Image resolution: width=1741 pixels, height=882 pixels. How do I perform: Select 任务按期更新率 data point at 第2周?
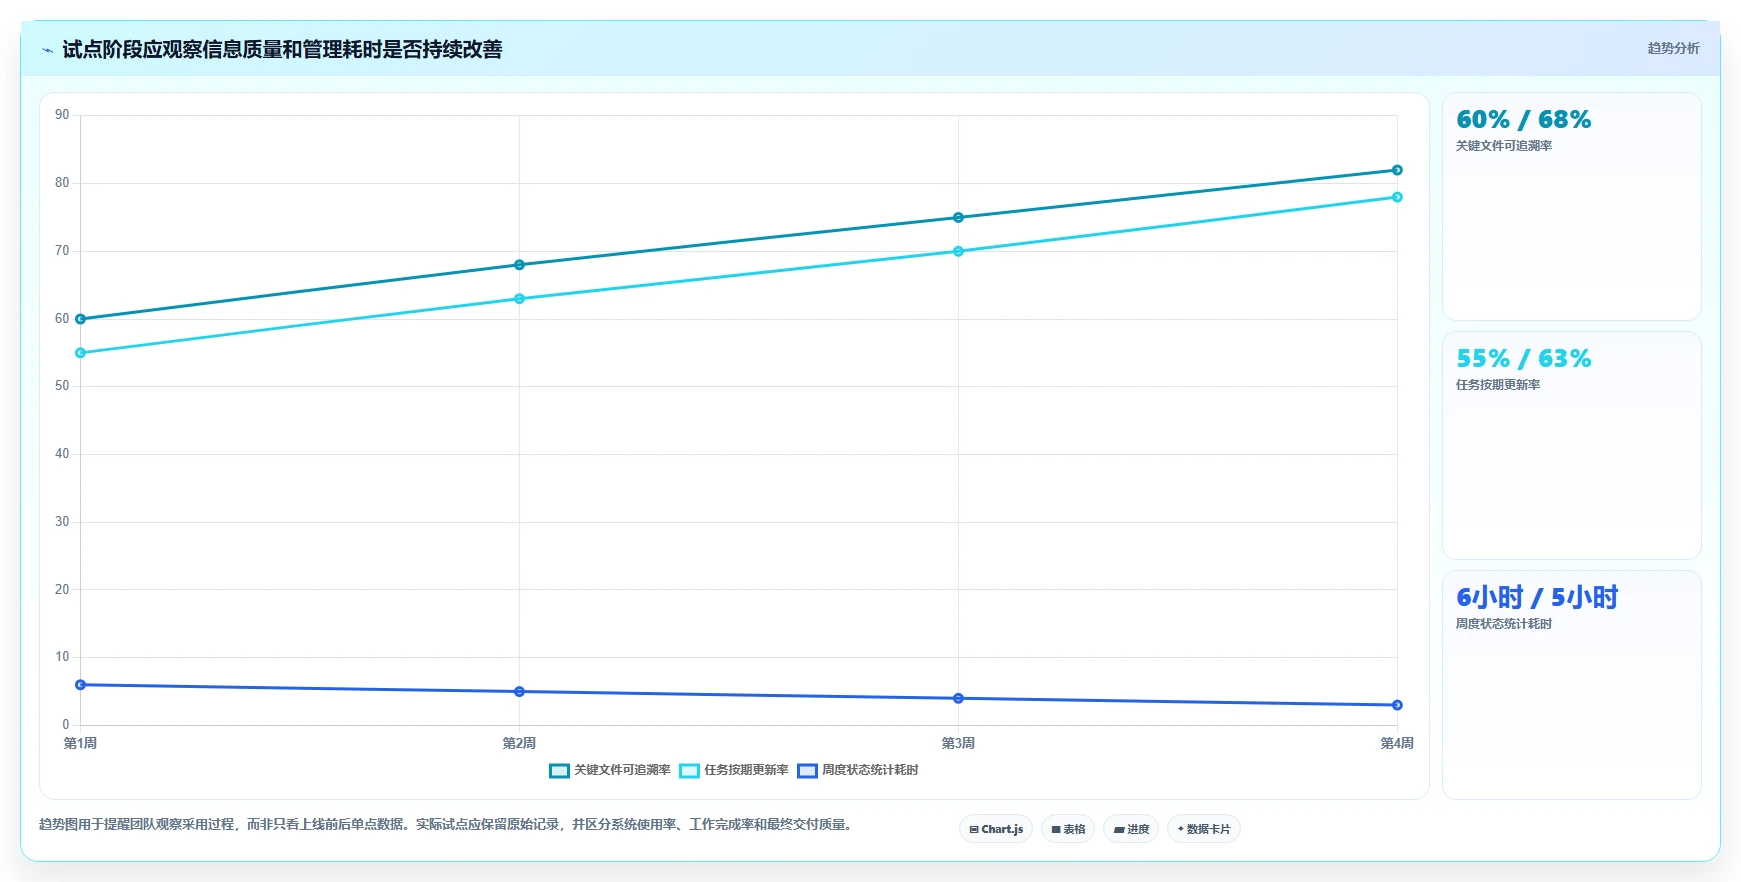tap(519, 299)
